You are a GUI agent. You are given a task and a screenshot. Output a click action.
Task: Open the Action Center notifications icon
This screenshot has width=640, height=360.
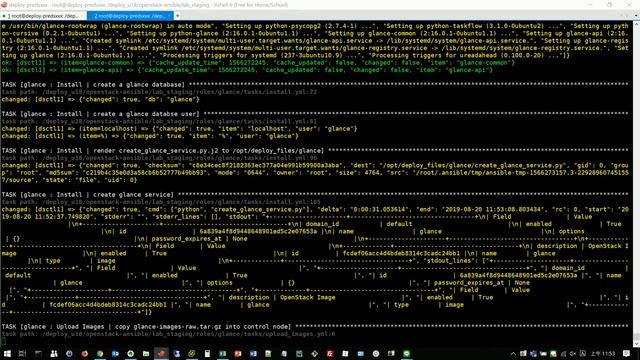[627, 353]
